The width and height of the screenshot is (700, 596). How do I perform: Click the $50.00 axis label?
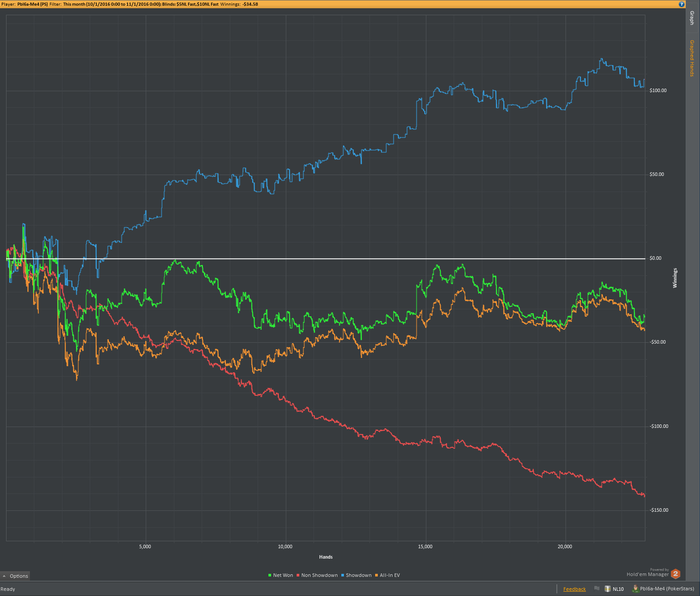pos(657,174)
